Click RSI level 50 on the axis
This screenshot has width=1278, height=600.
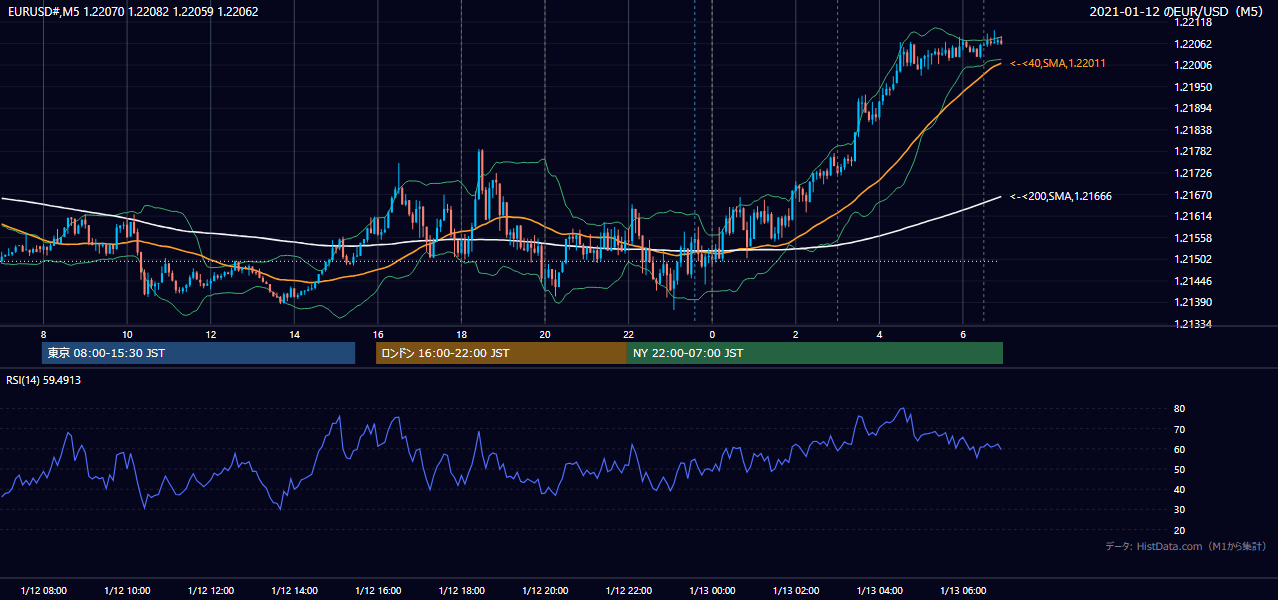pyautogui.click(x=1179, y=469)
